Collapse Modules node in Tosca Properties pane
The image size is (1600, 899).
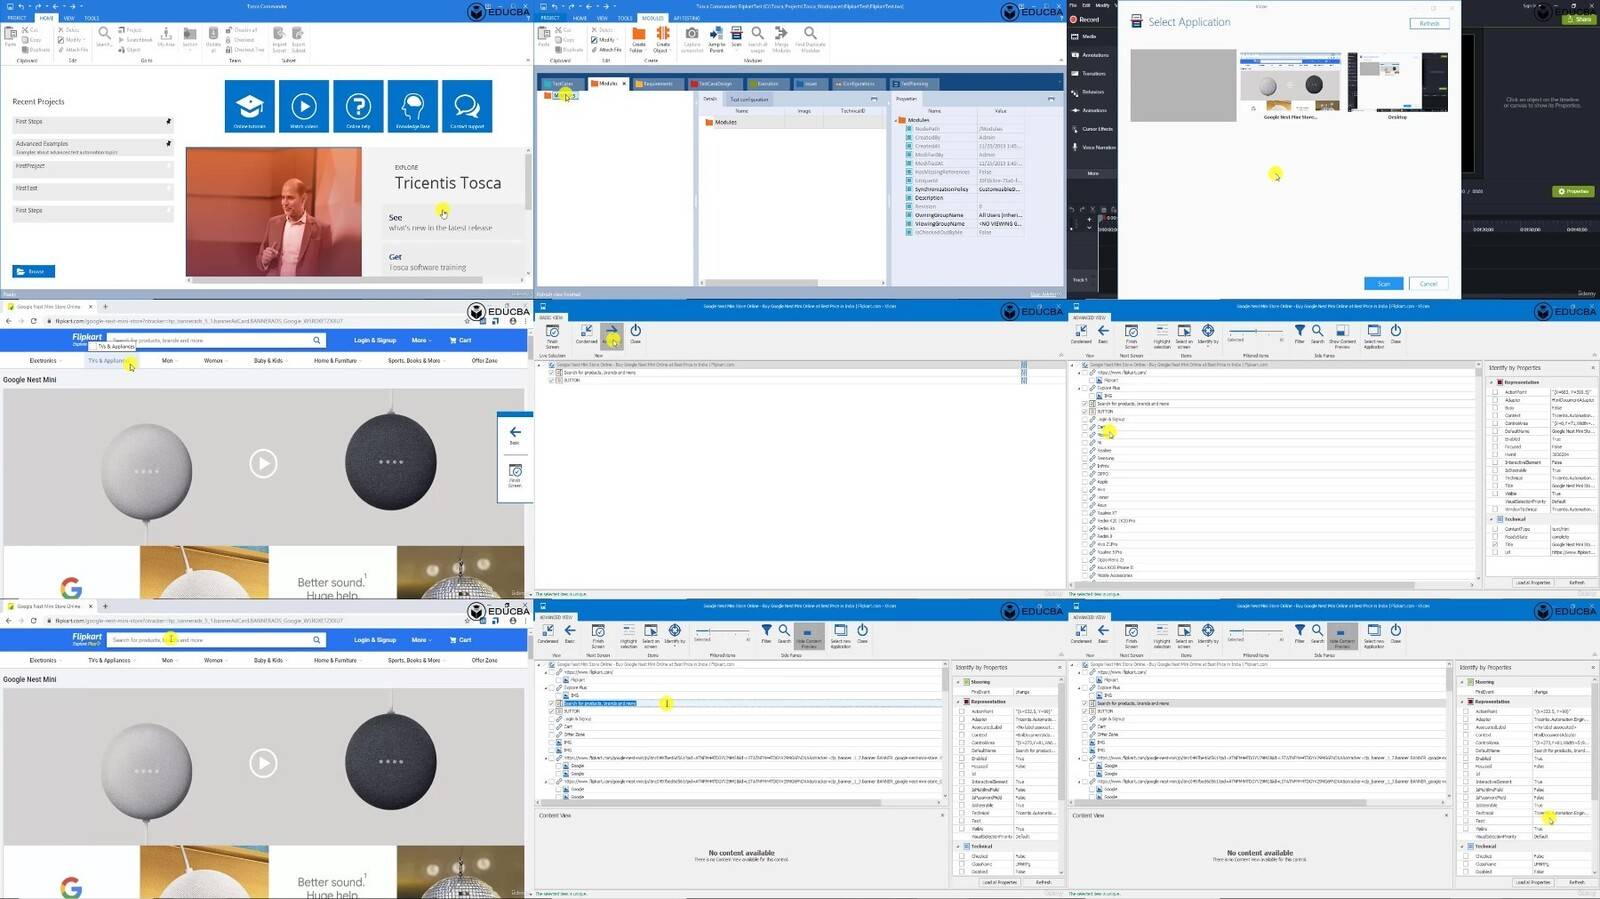[x=897, y=120]
